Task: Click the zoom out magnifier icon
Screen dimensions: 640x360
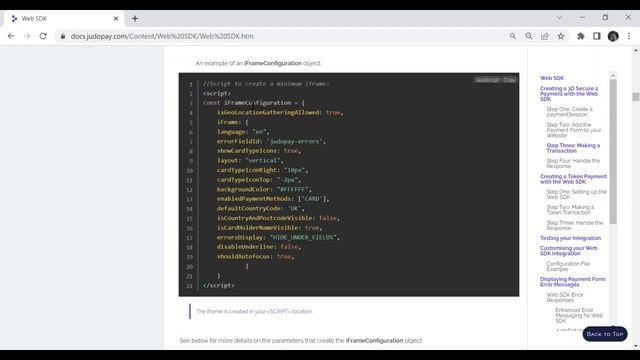Action: click(x=529, y=36)
